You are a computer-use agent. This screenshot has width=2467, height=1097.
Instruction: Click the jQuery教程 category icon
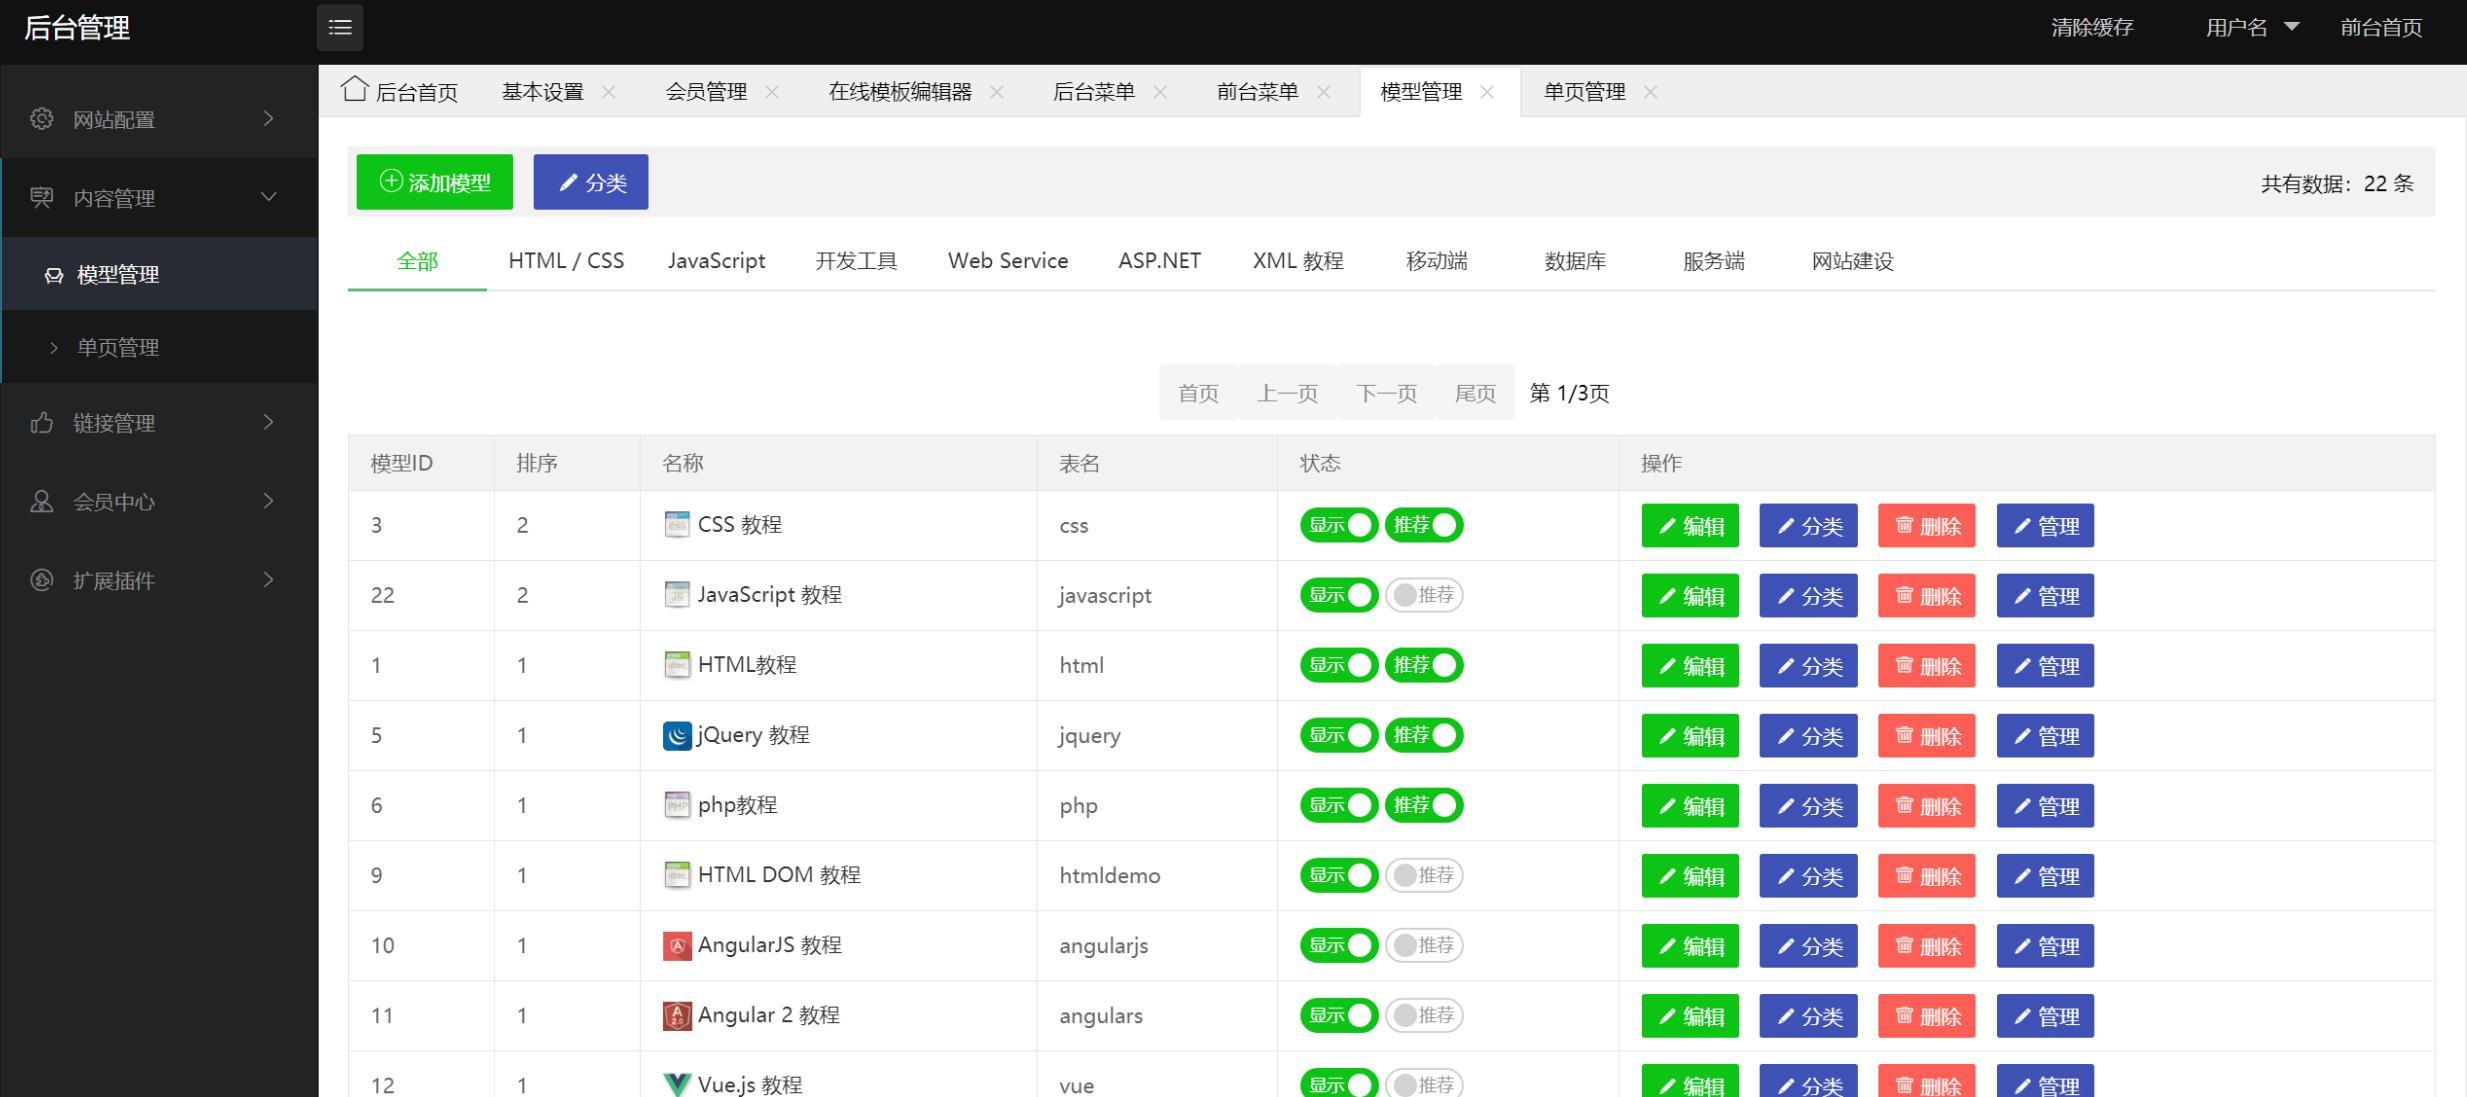point(673,735)
